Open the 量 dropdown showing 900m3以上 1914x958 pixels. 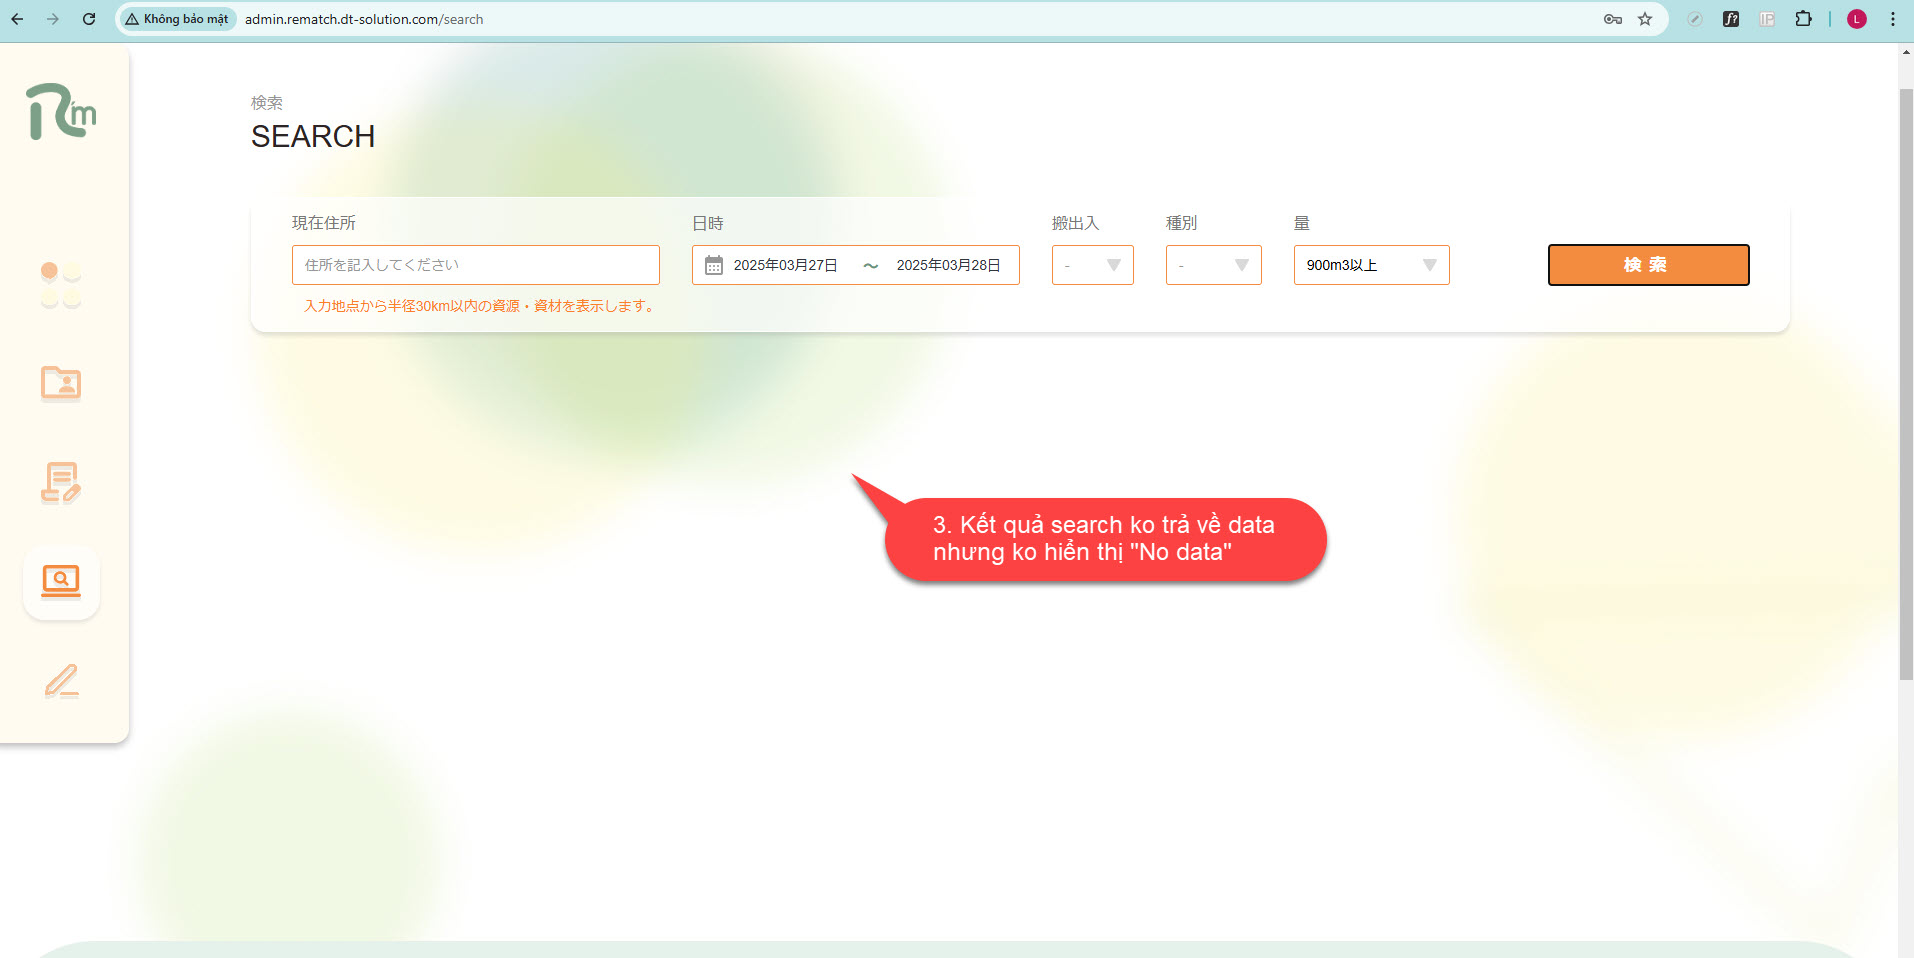pos(1371,265)
